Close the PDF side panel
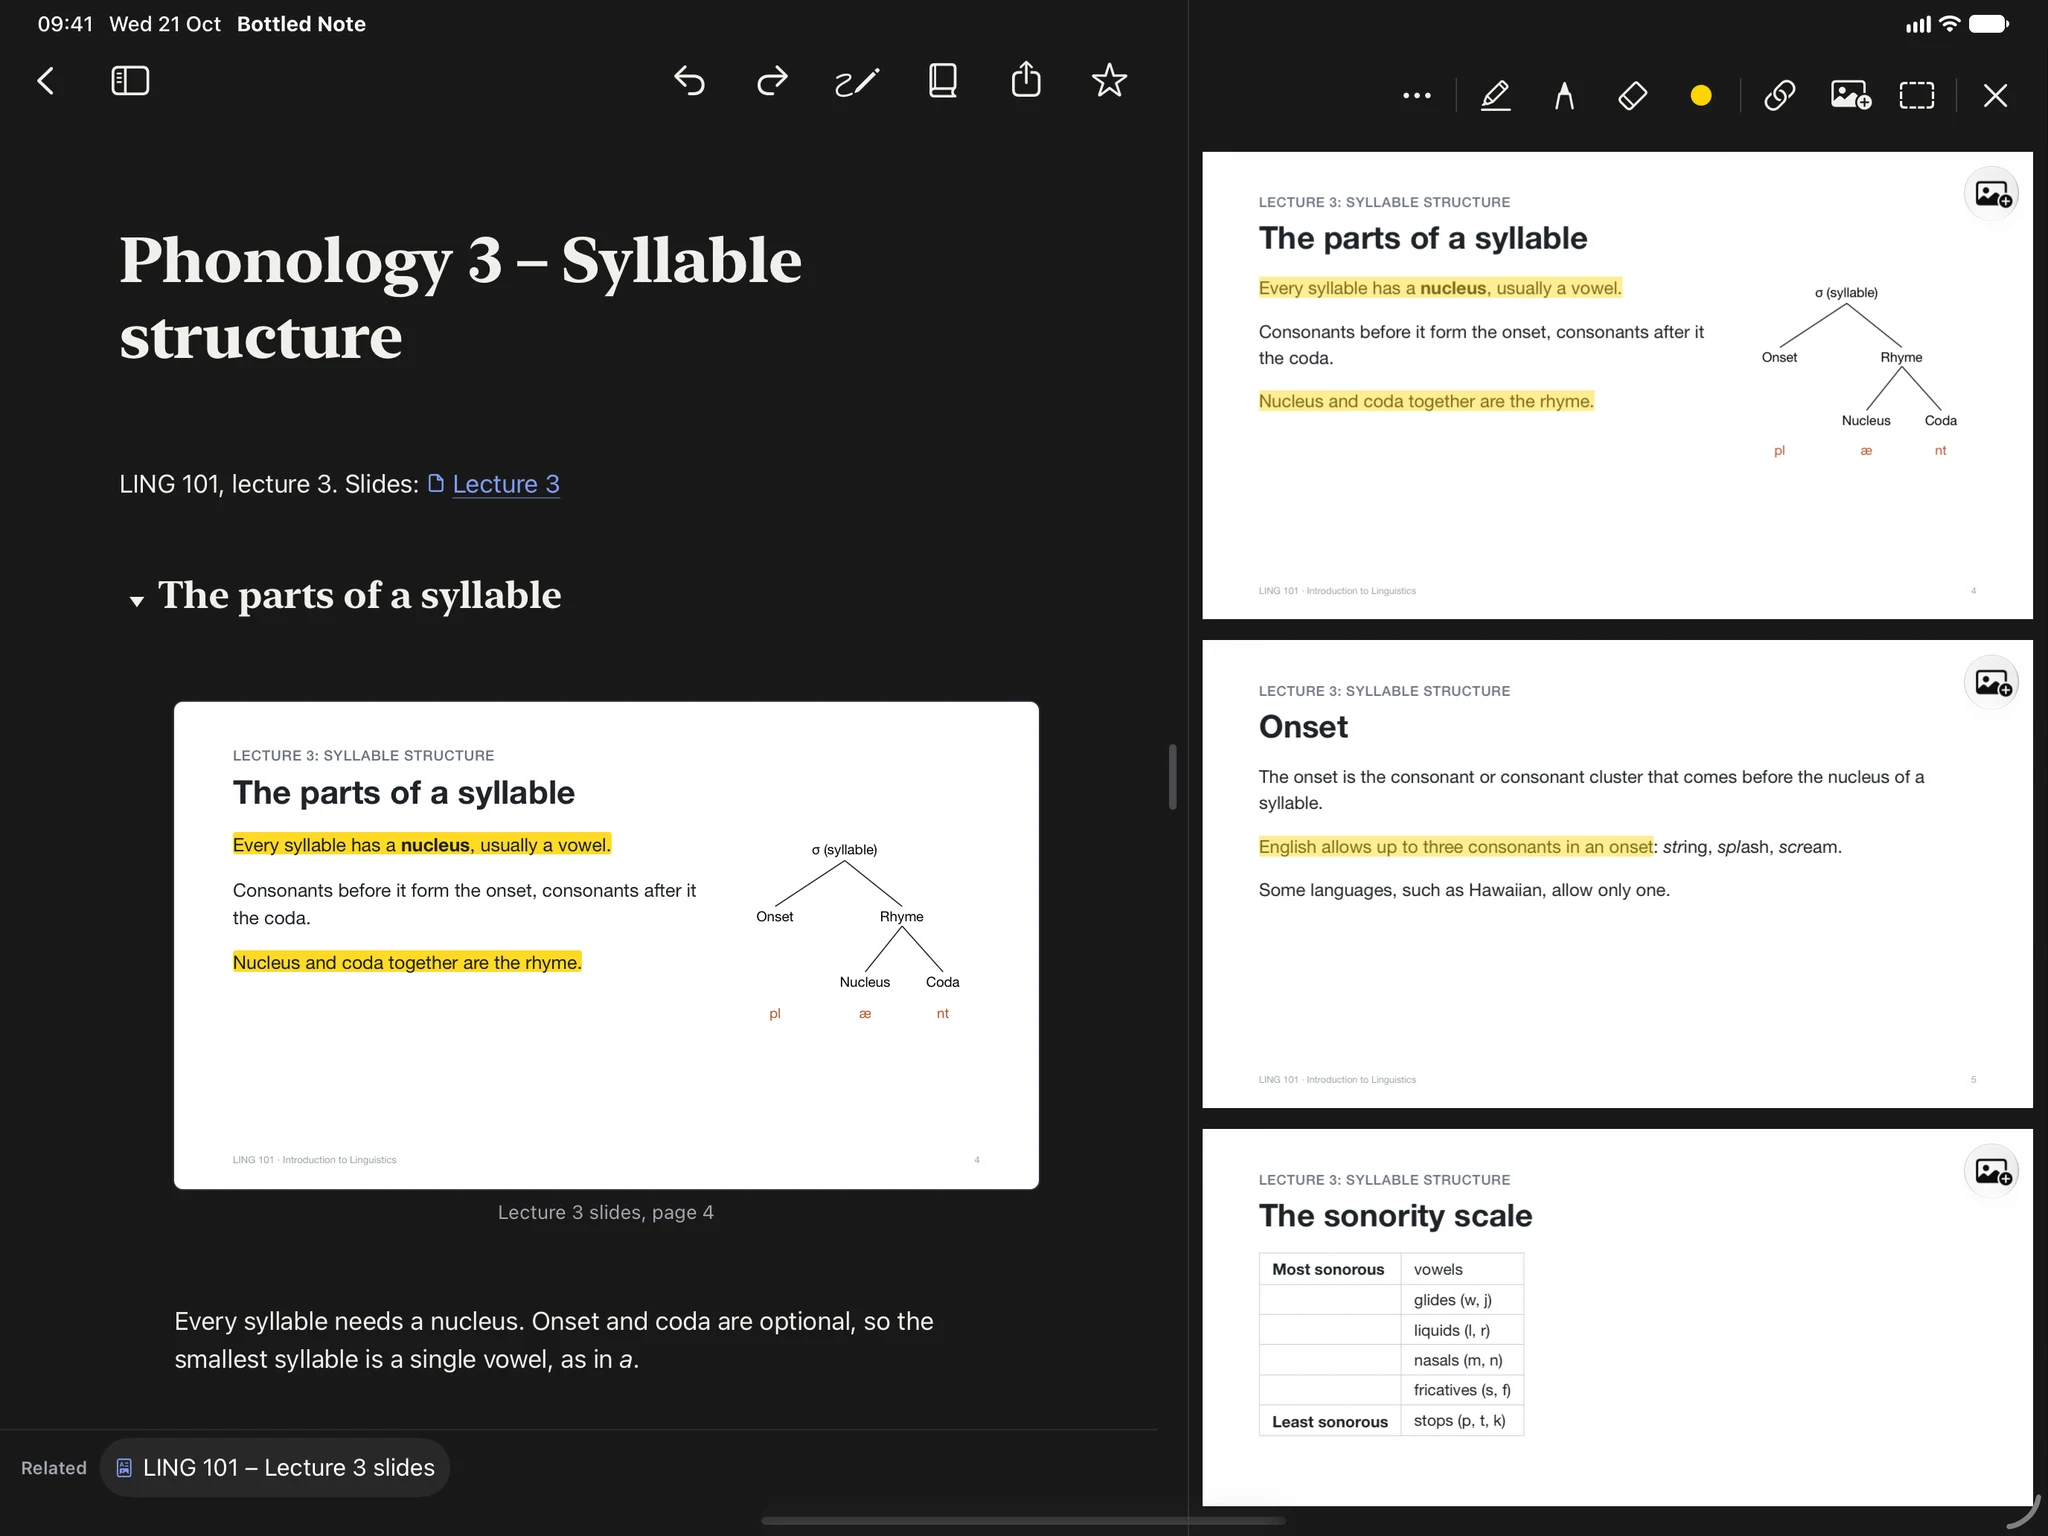2048x1536 pixels. pyautogui.click(x=1995, y=96)
